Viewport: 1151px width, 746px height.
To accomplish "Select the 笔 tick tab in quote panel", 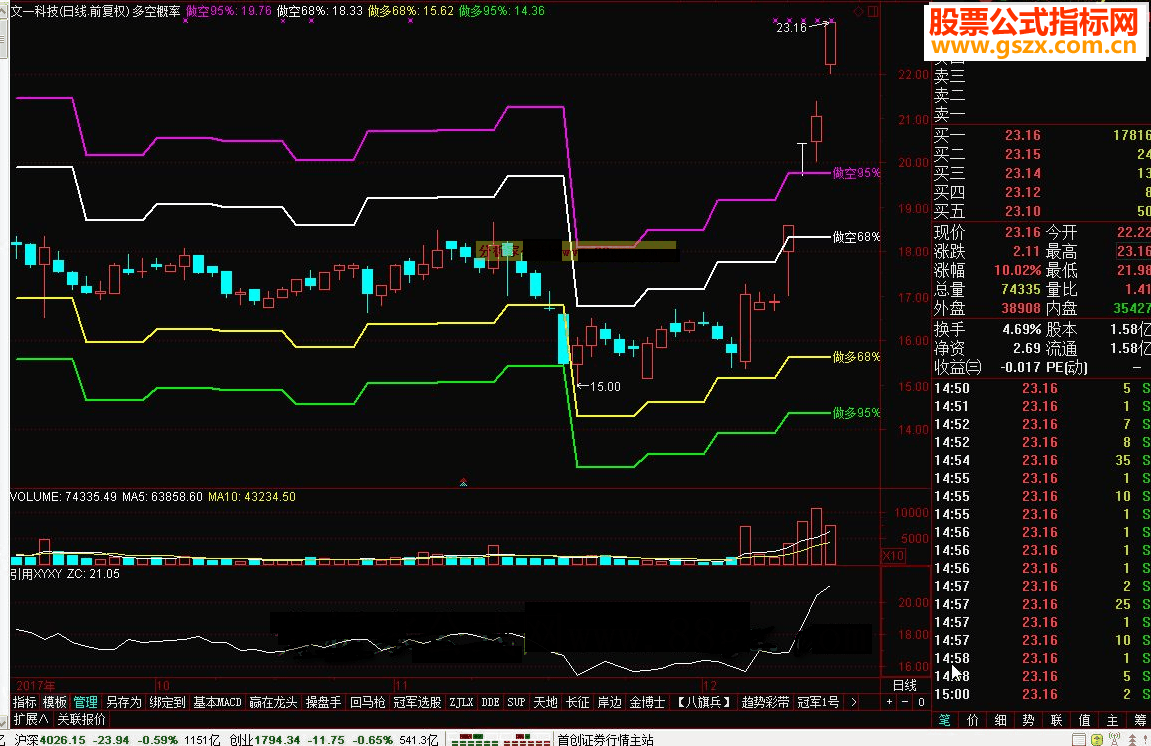I will click(945, 720).
